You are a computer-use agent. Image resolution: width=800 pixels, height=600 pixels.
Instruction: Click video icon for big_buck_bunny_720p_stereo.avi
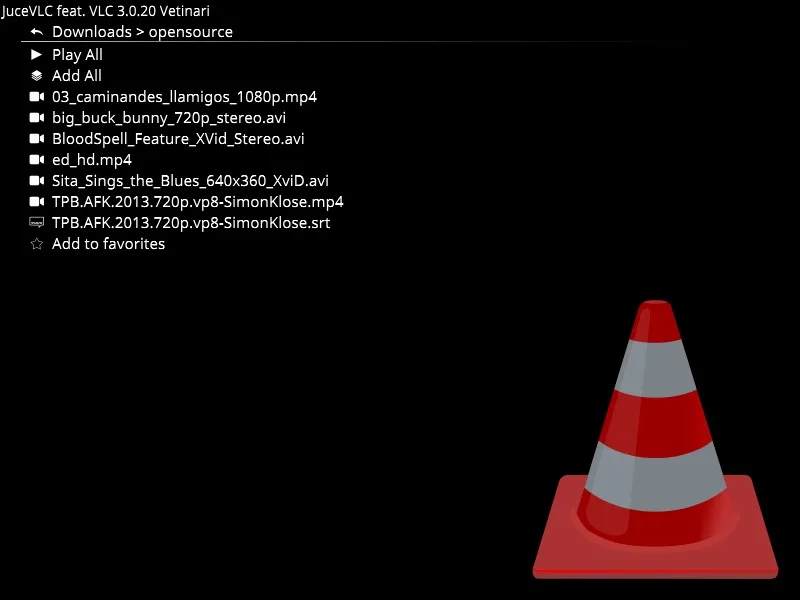(37, 117)
